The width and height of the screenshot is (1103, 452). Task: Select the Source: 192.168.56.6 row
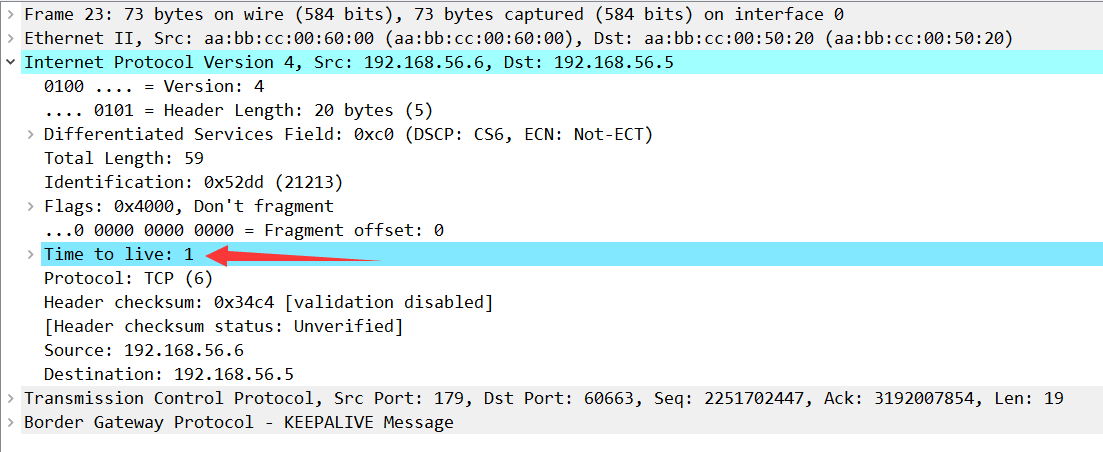point(143,350)
